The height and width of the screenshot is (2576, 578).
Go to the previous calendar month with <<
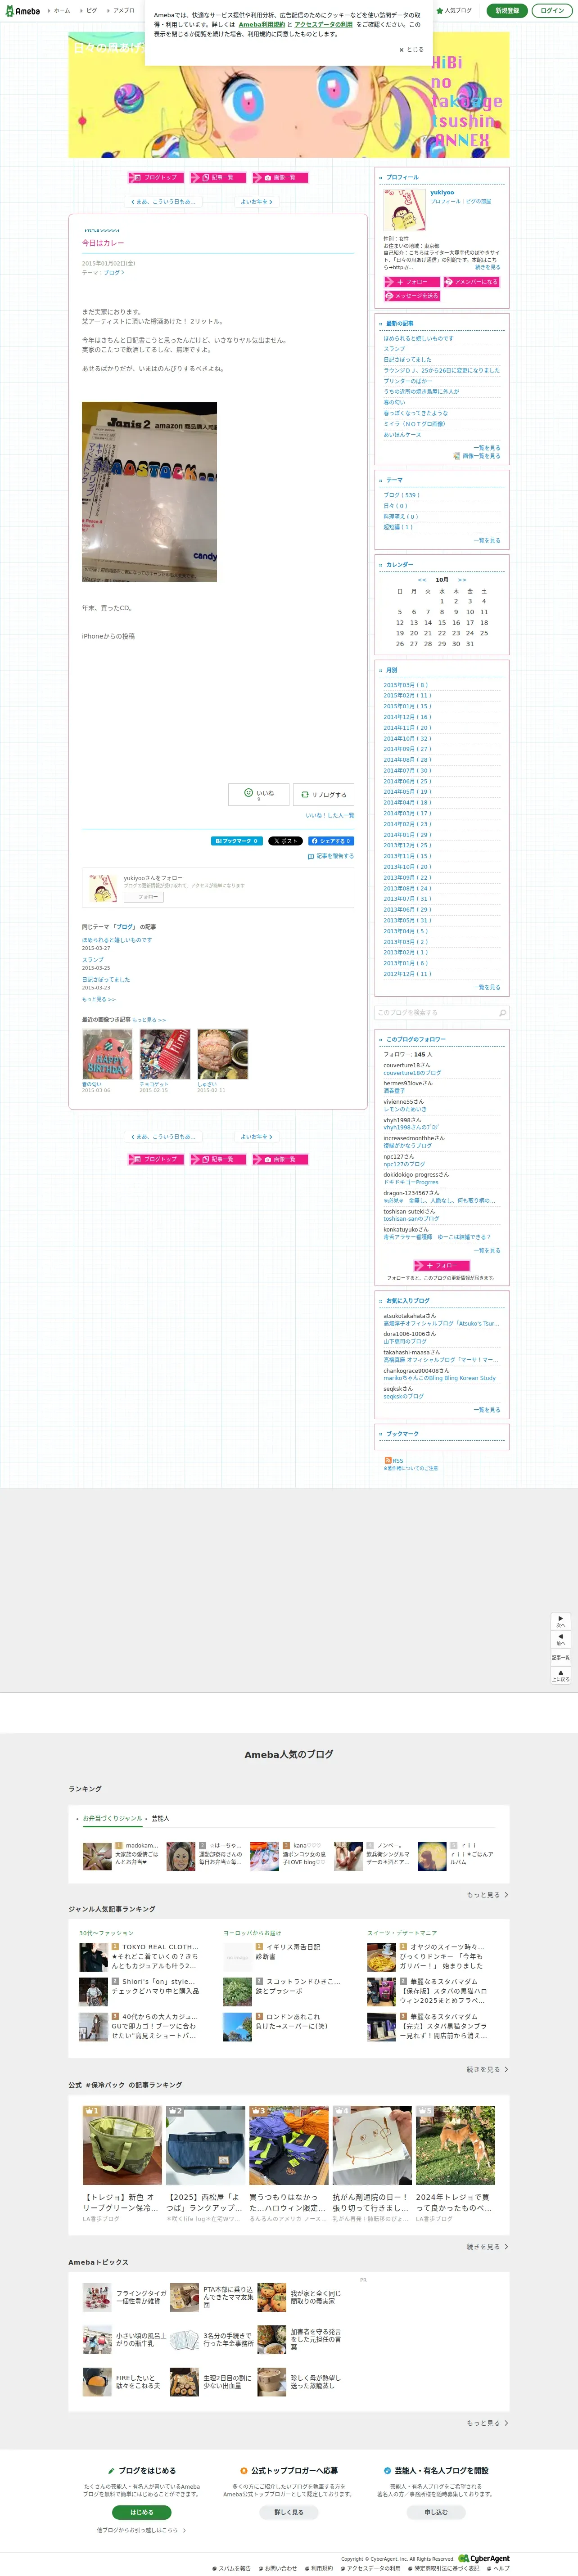point(422,580)
